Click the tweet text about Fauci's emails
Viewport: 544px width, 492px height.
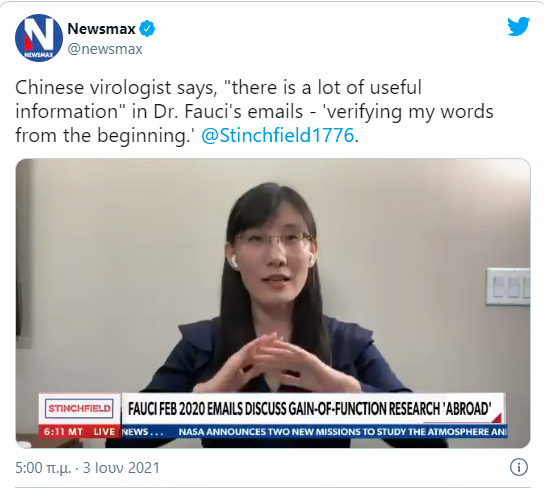254,111
